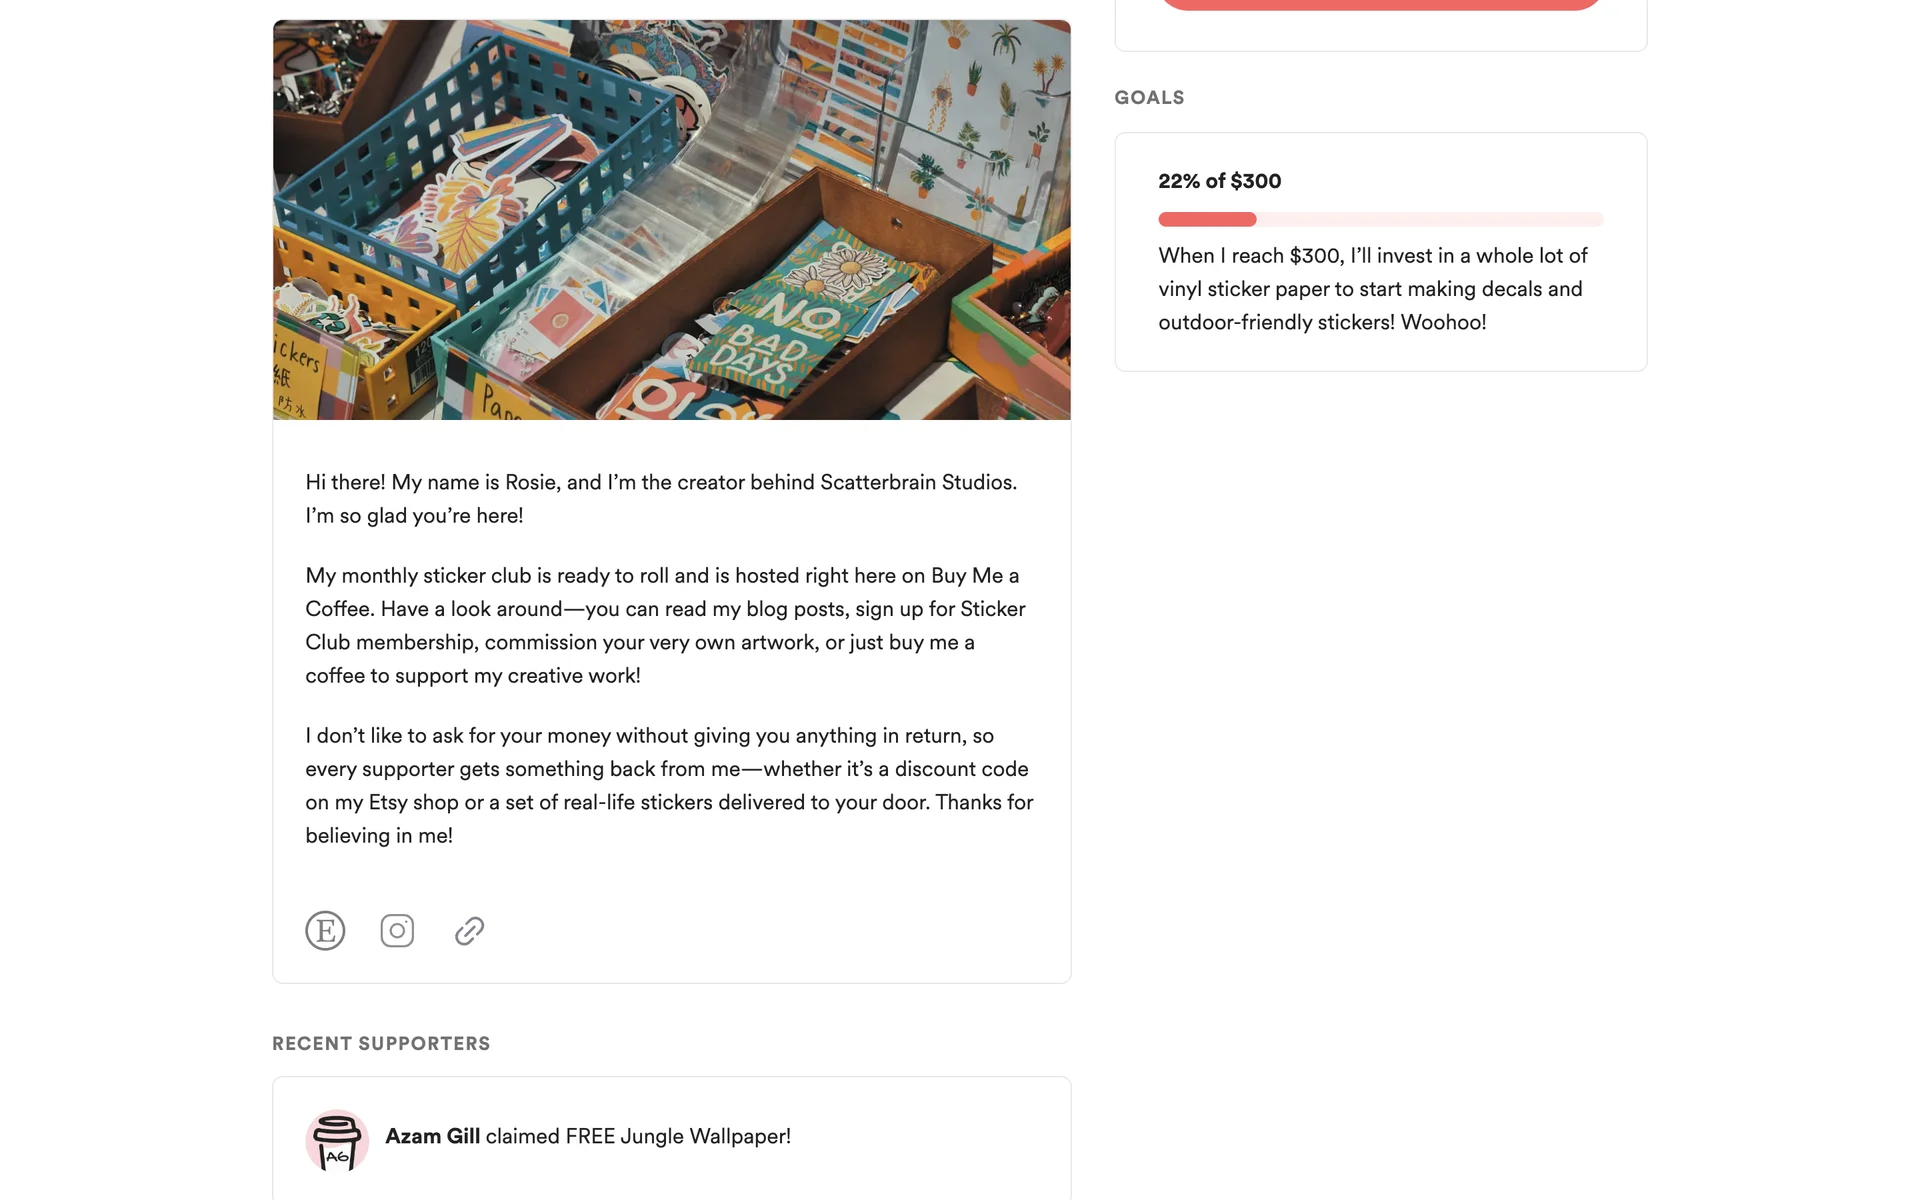Click the sticker bins cover photo

[671, 219]
